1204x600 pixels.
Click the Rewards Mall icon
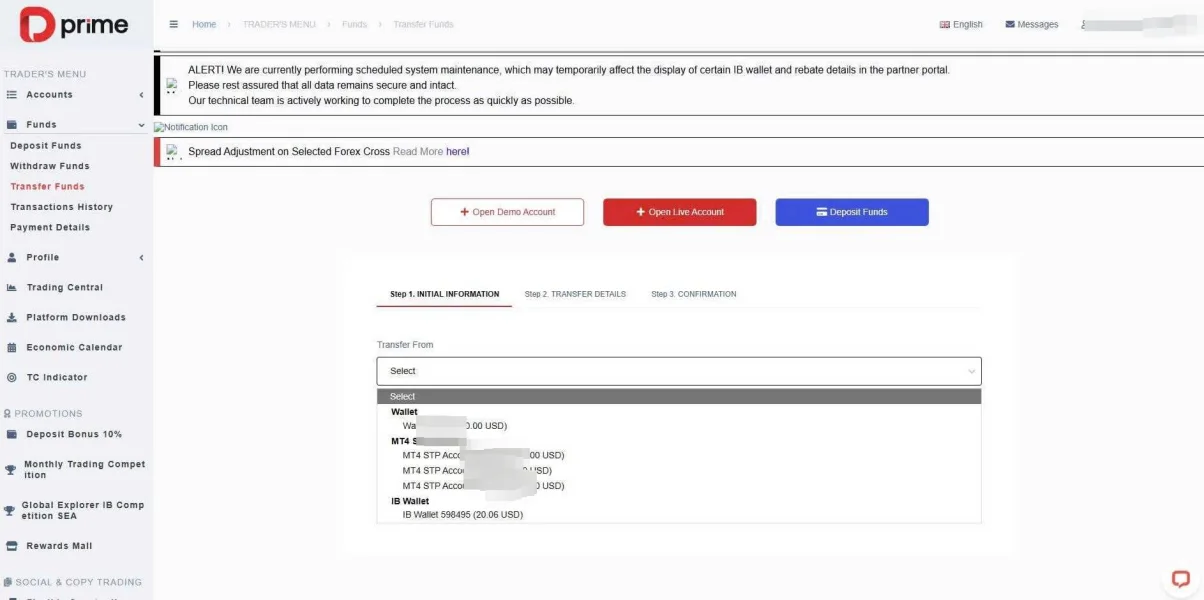click(x=12, y=546)
